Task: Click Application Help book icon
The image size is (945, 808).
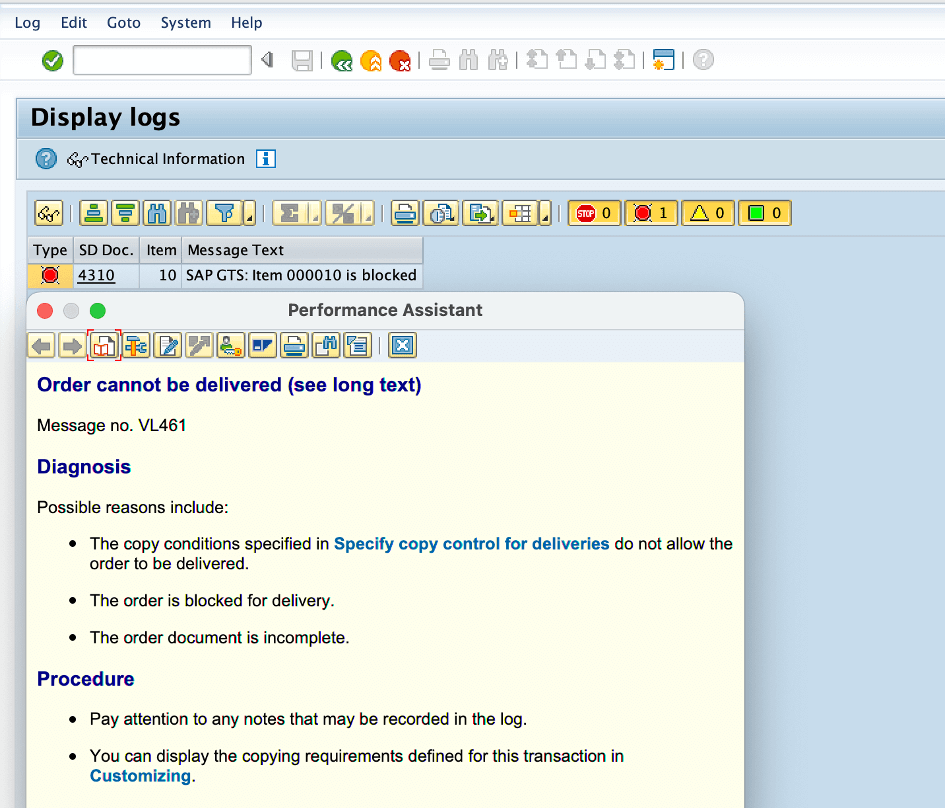Action: [x=104, y=346]
